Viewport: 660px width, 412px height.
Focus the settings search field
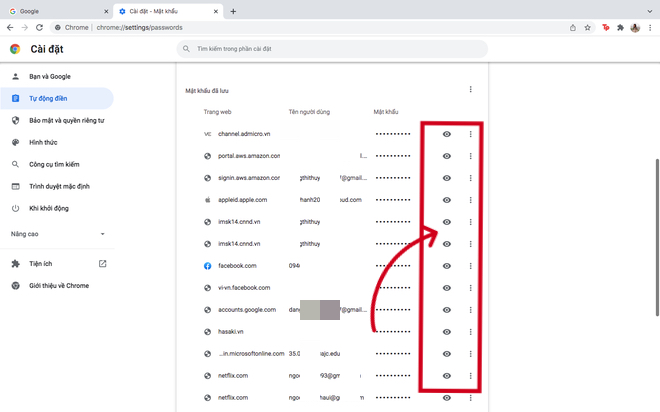[332, 49]
